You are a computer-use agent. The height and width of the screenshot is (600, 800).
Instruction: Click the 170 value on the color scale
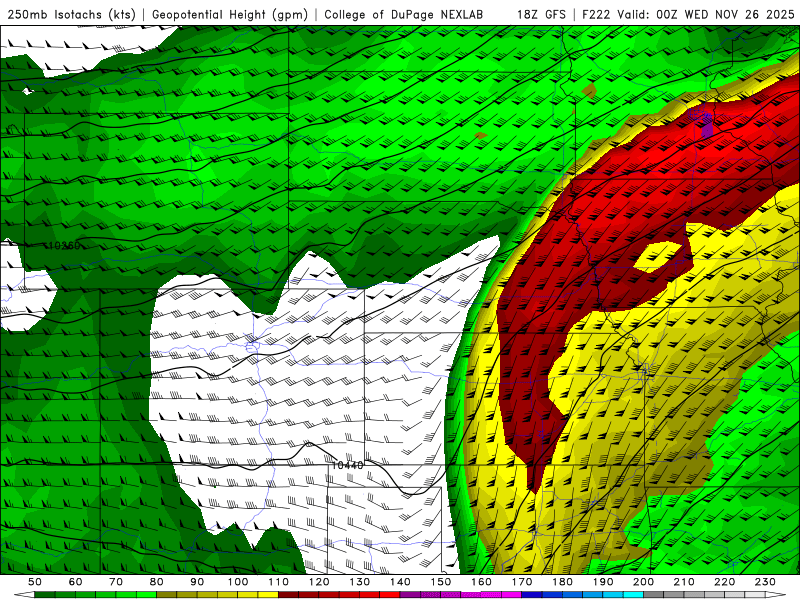tap(522, 582)
